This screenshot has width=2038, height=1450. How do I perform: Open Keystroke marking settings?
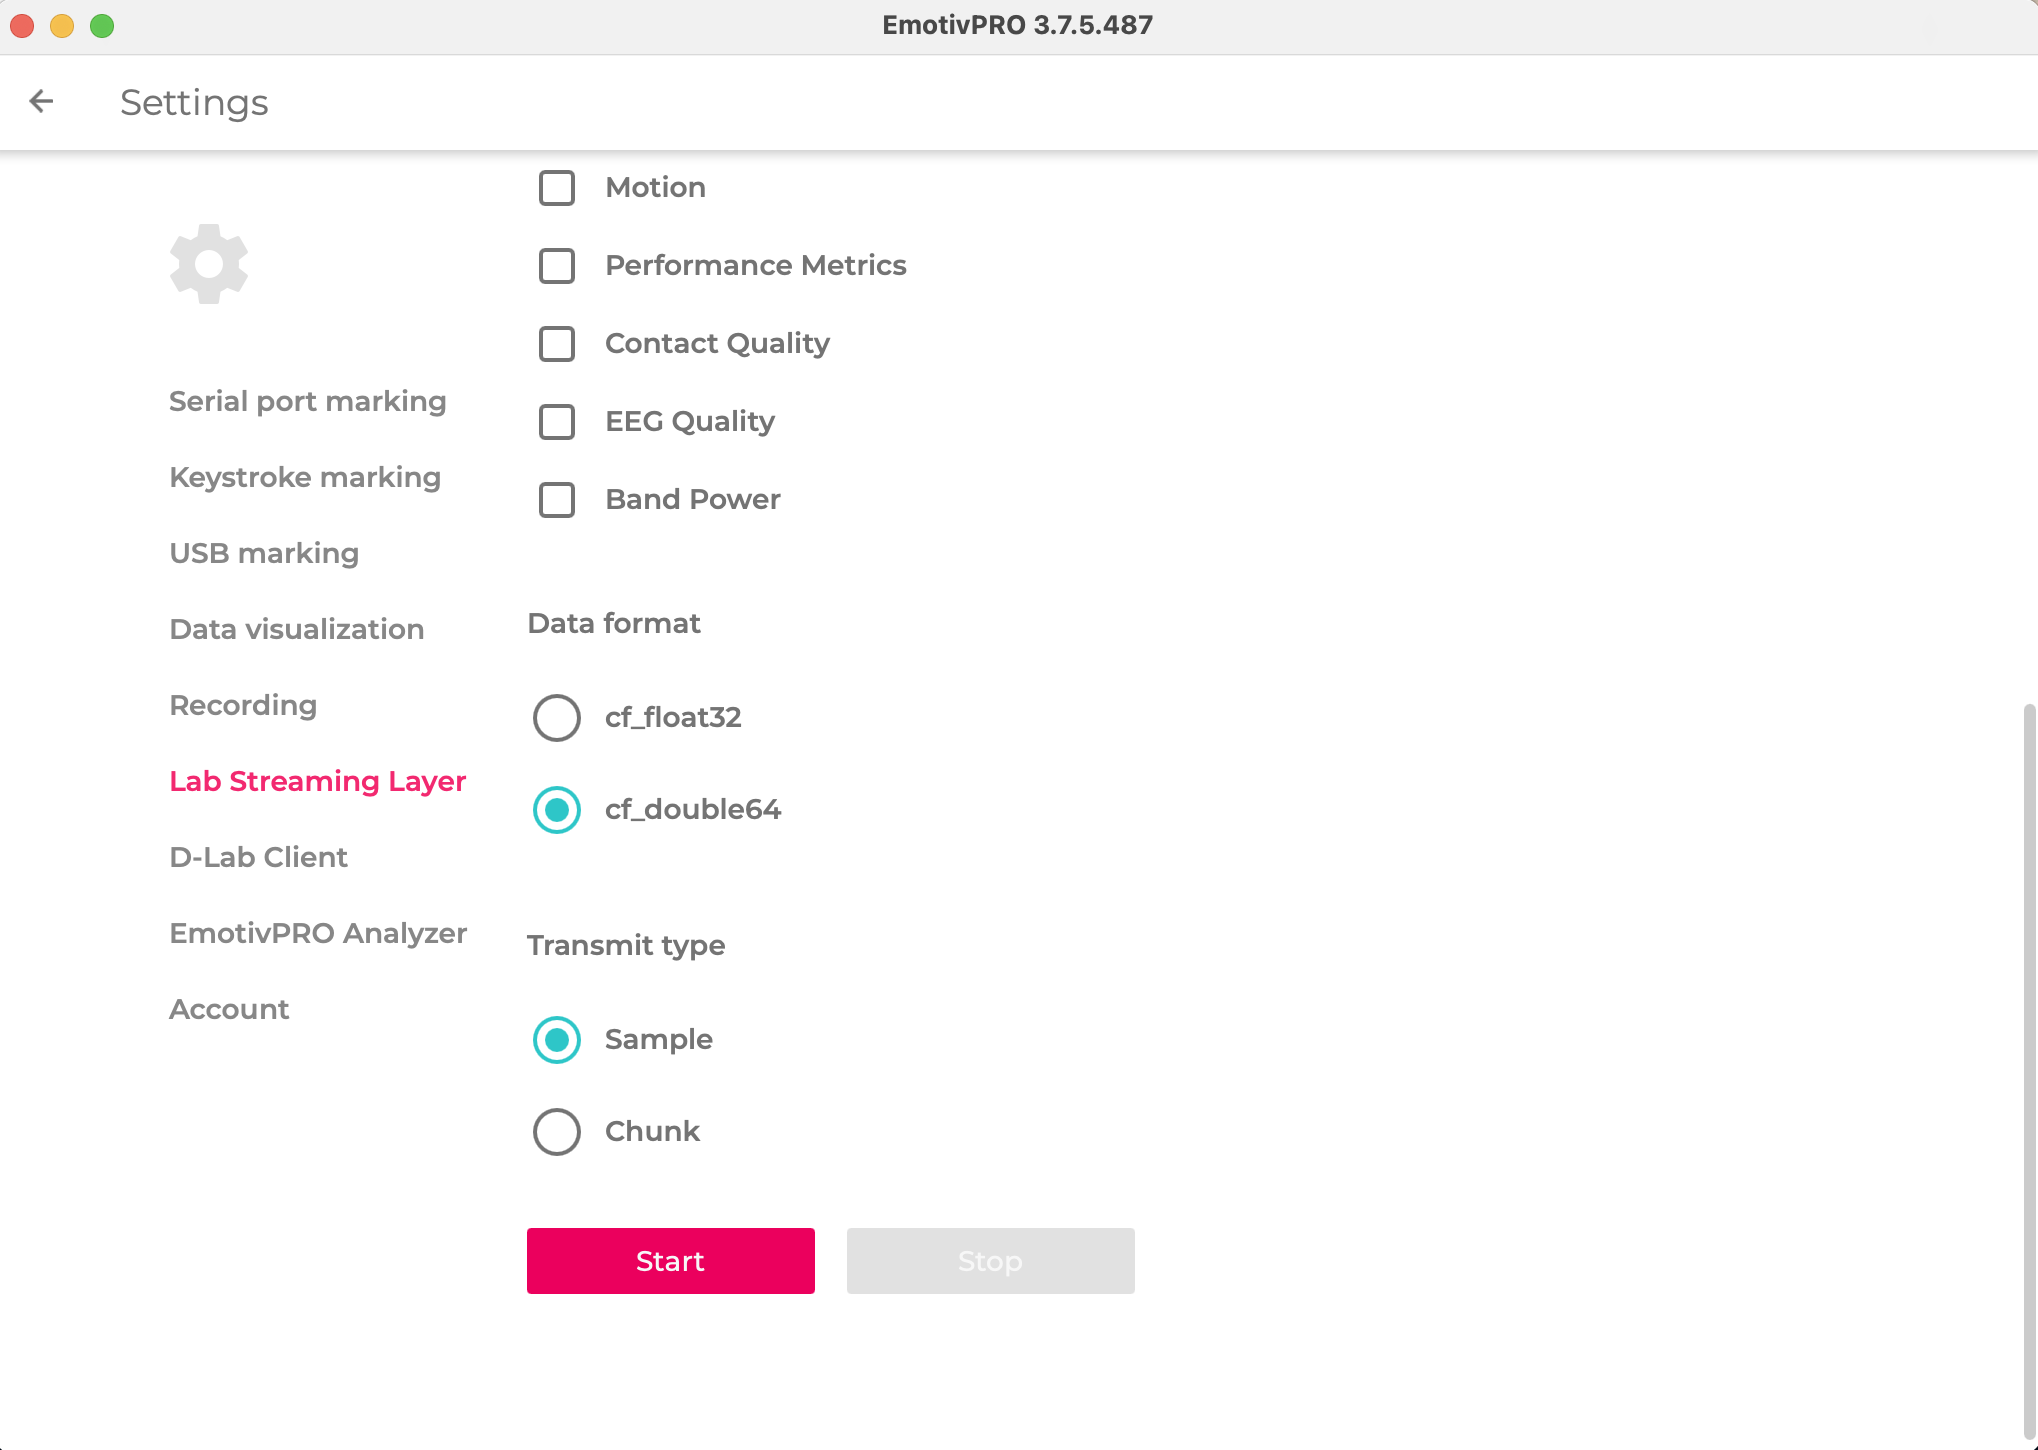(305, 477)
